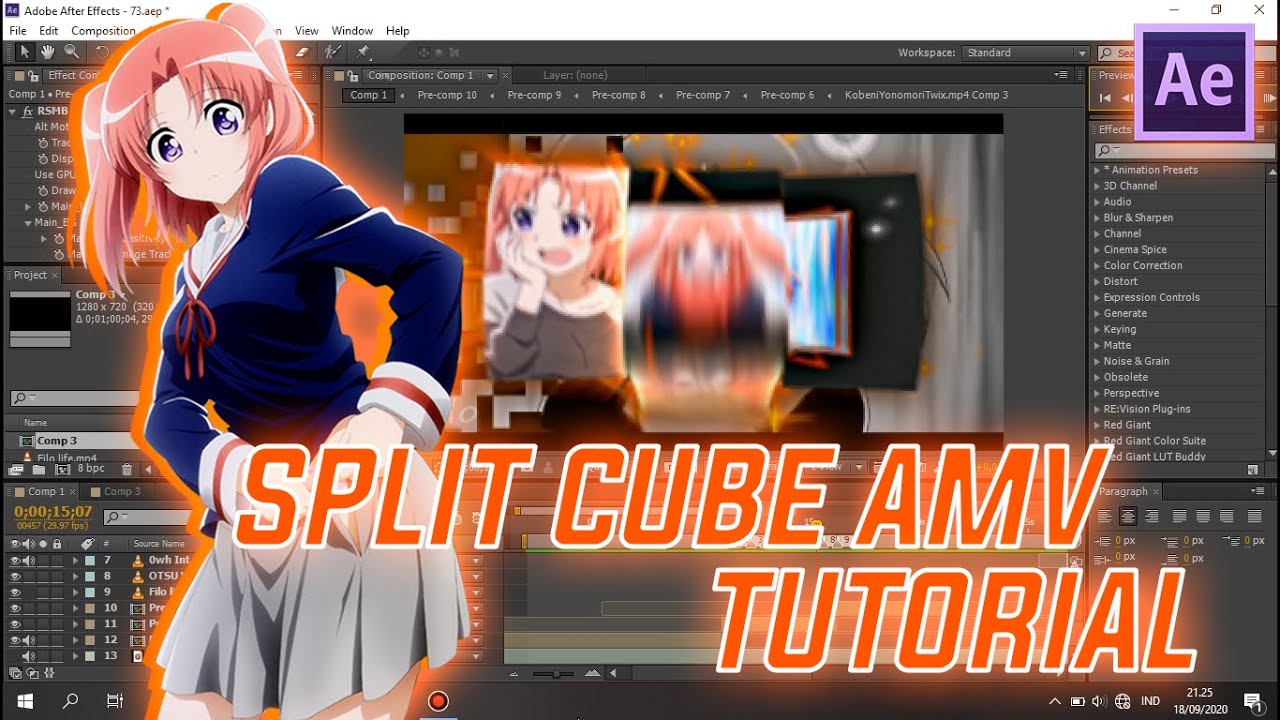
Task: Click KobeniYonomoriTwix.mp4 Comp 3 navigator item
Action: pos(926,95)
